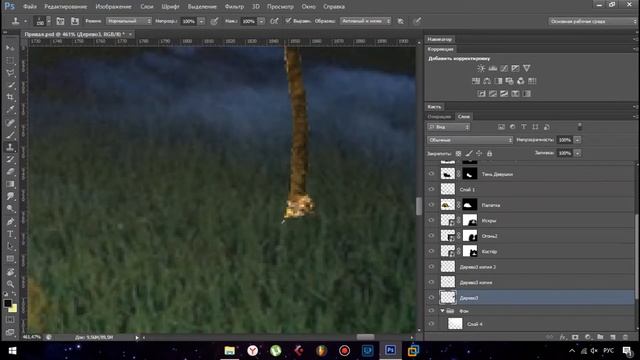
Task: Open File Explorer from the taskbar
Action: 230,351
